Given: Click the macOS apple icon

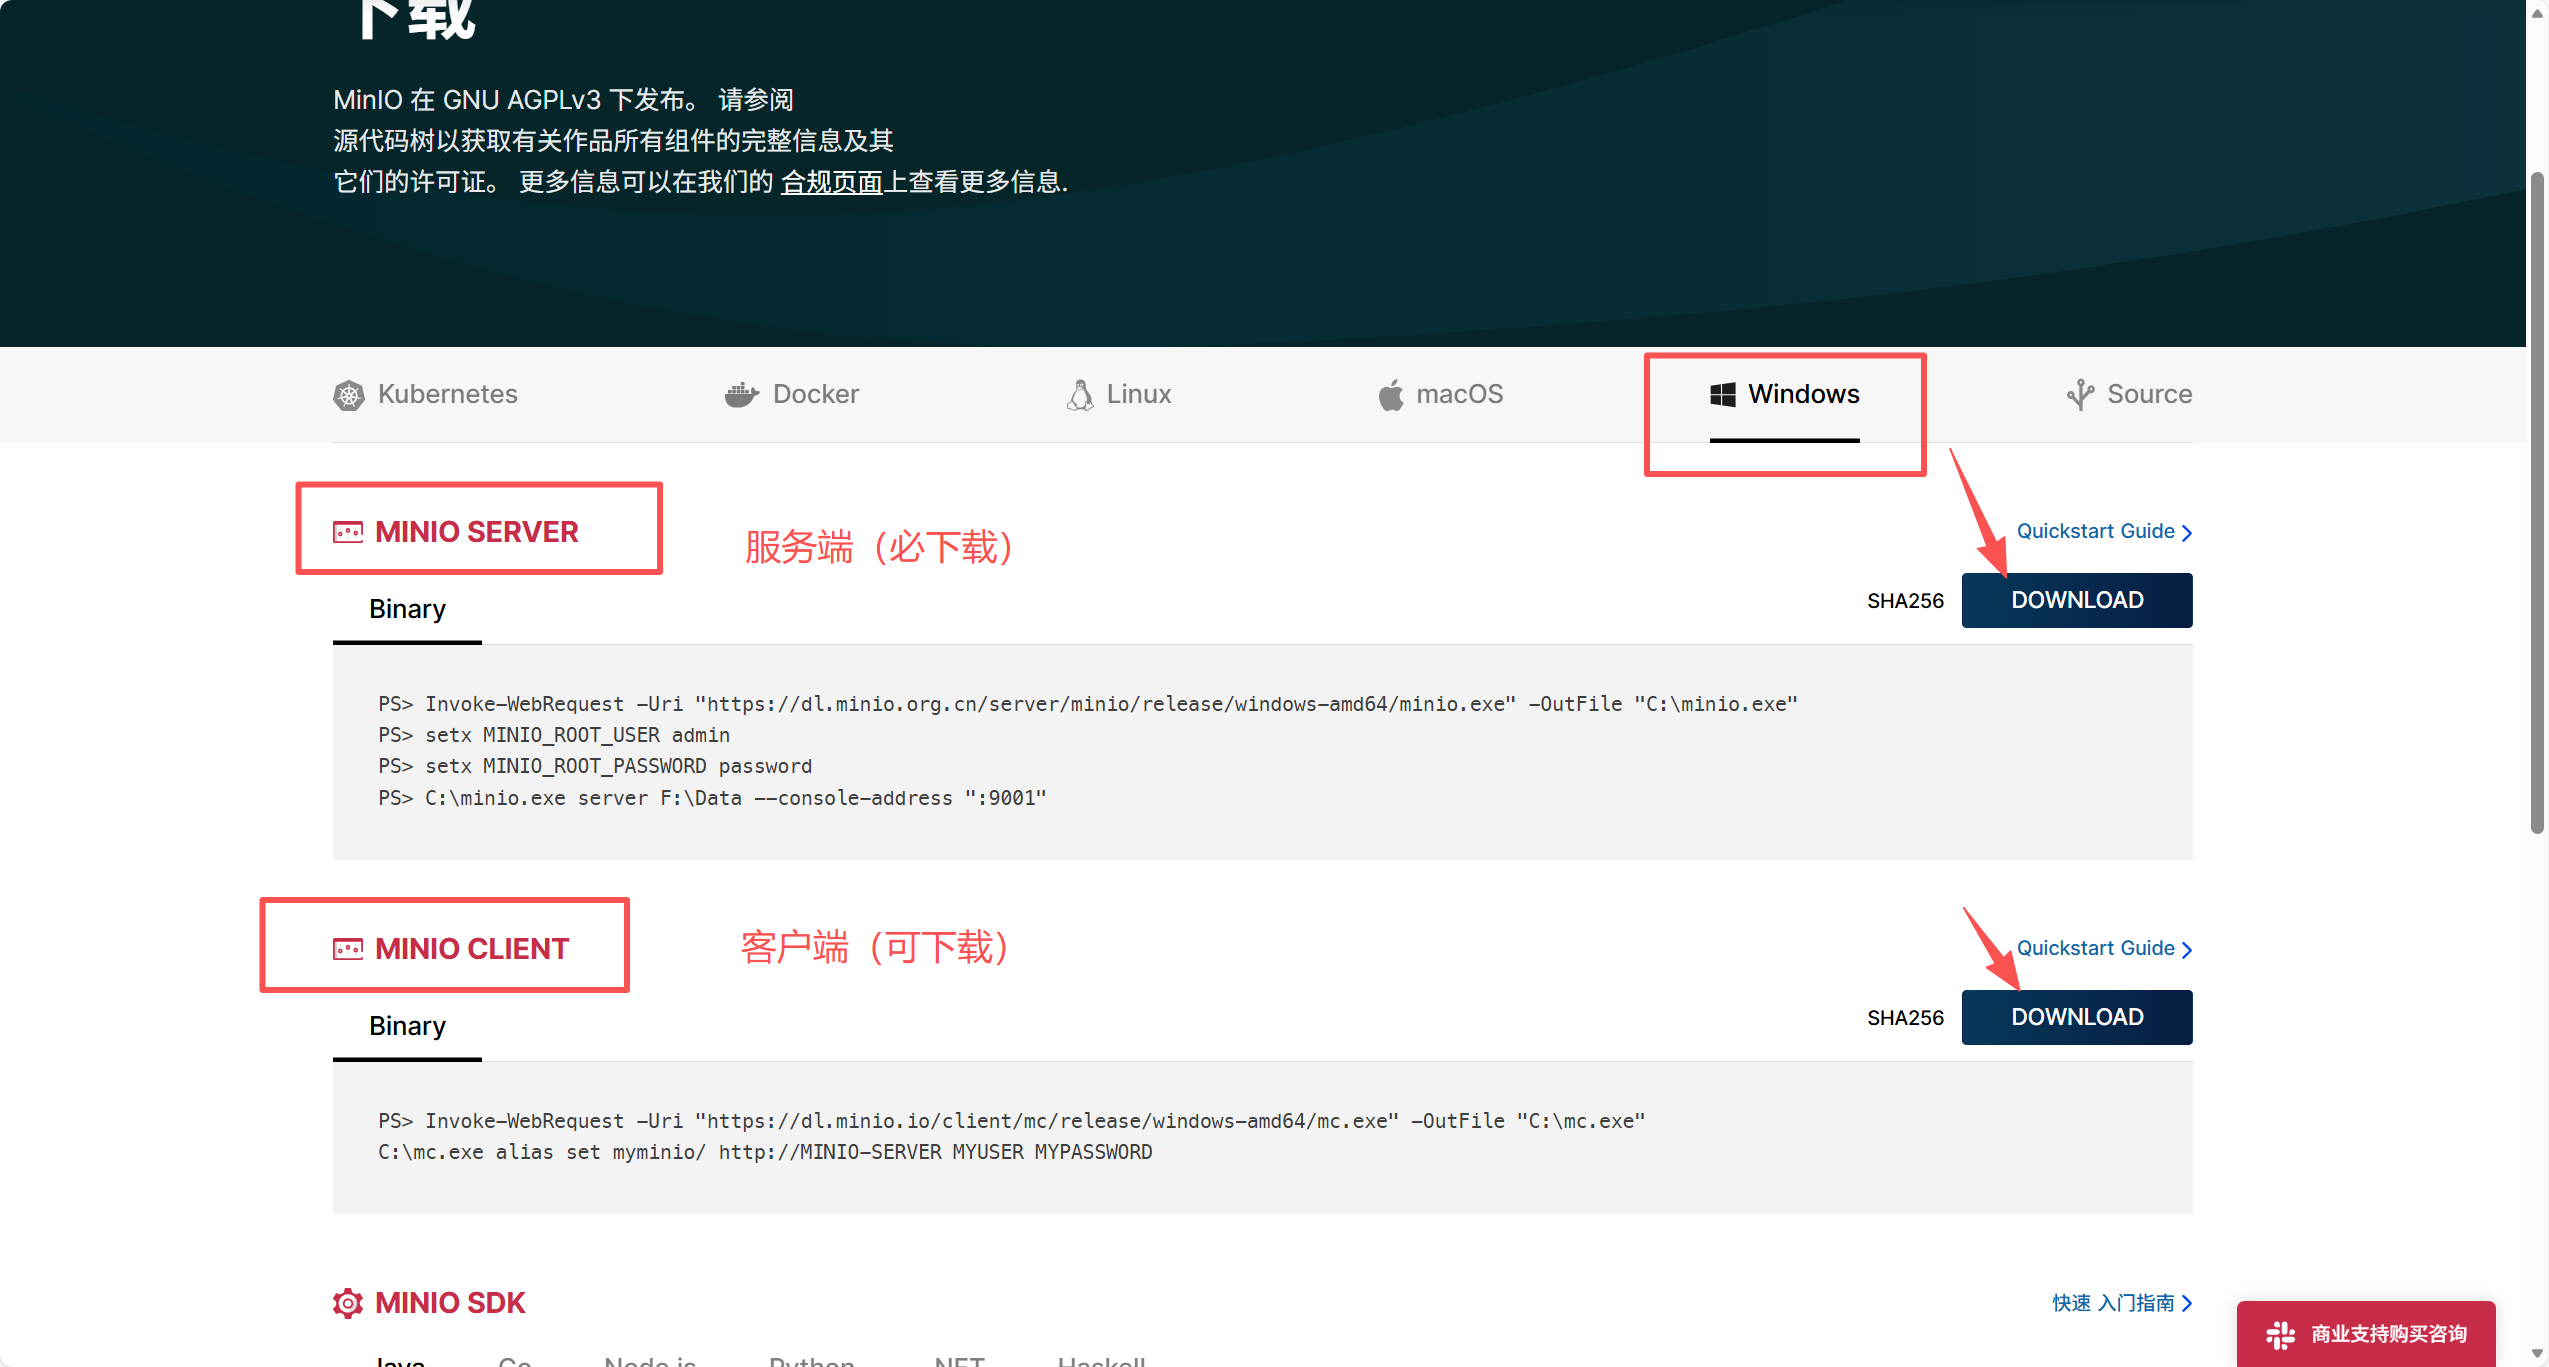Looking at the screenshot, I should point(1390,395).
